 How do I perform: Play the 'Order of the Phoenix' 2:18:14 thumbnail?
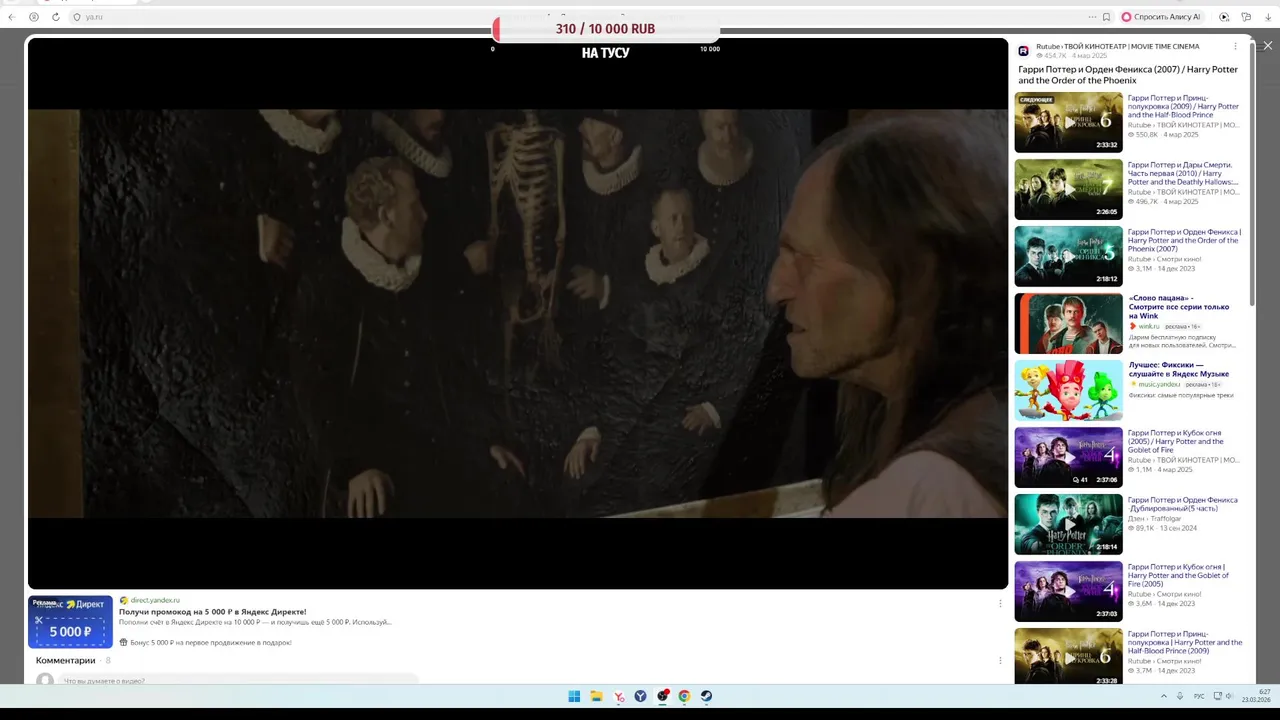click(x=1068, y=525)
